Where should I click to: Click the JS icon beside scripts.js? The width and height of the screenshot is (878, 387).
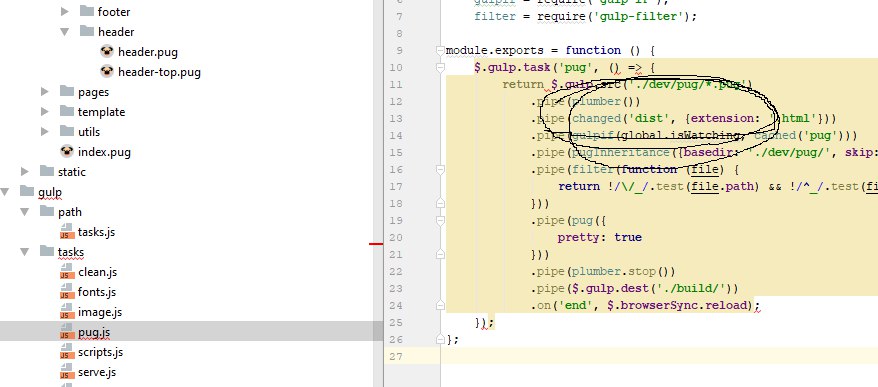point(67,352)
